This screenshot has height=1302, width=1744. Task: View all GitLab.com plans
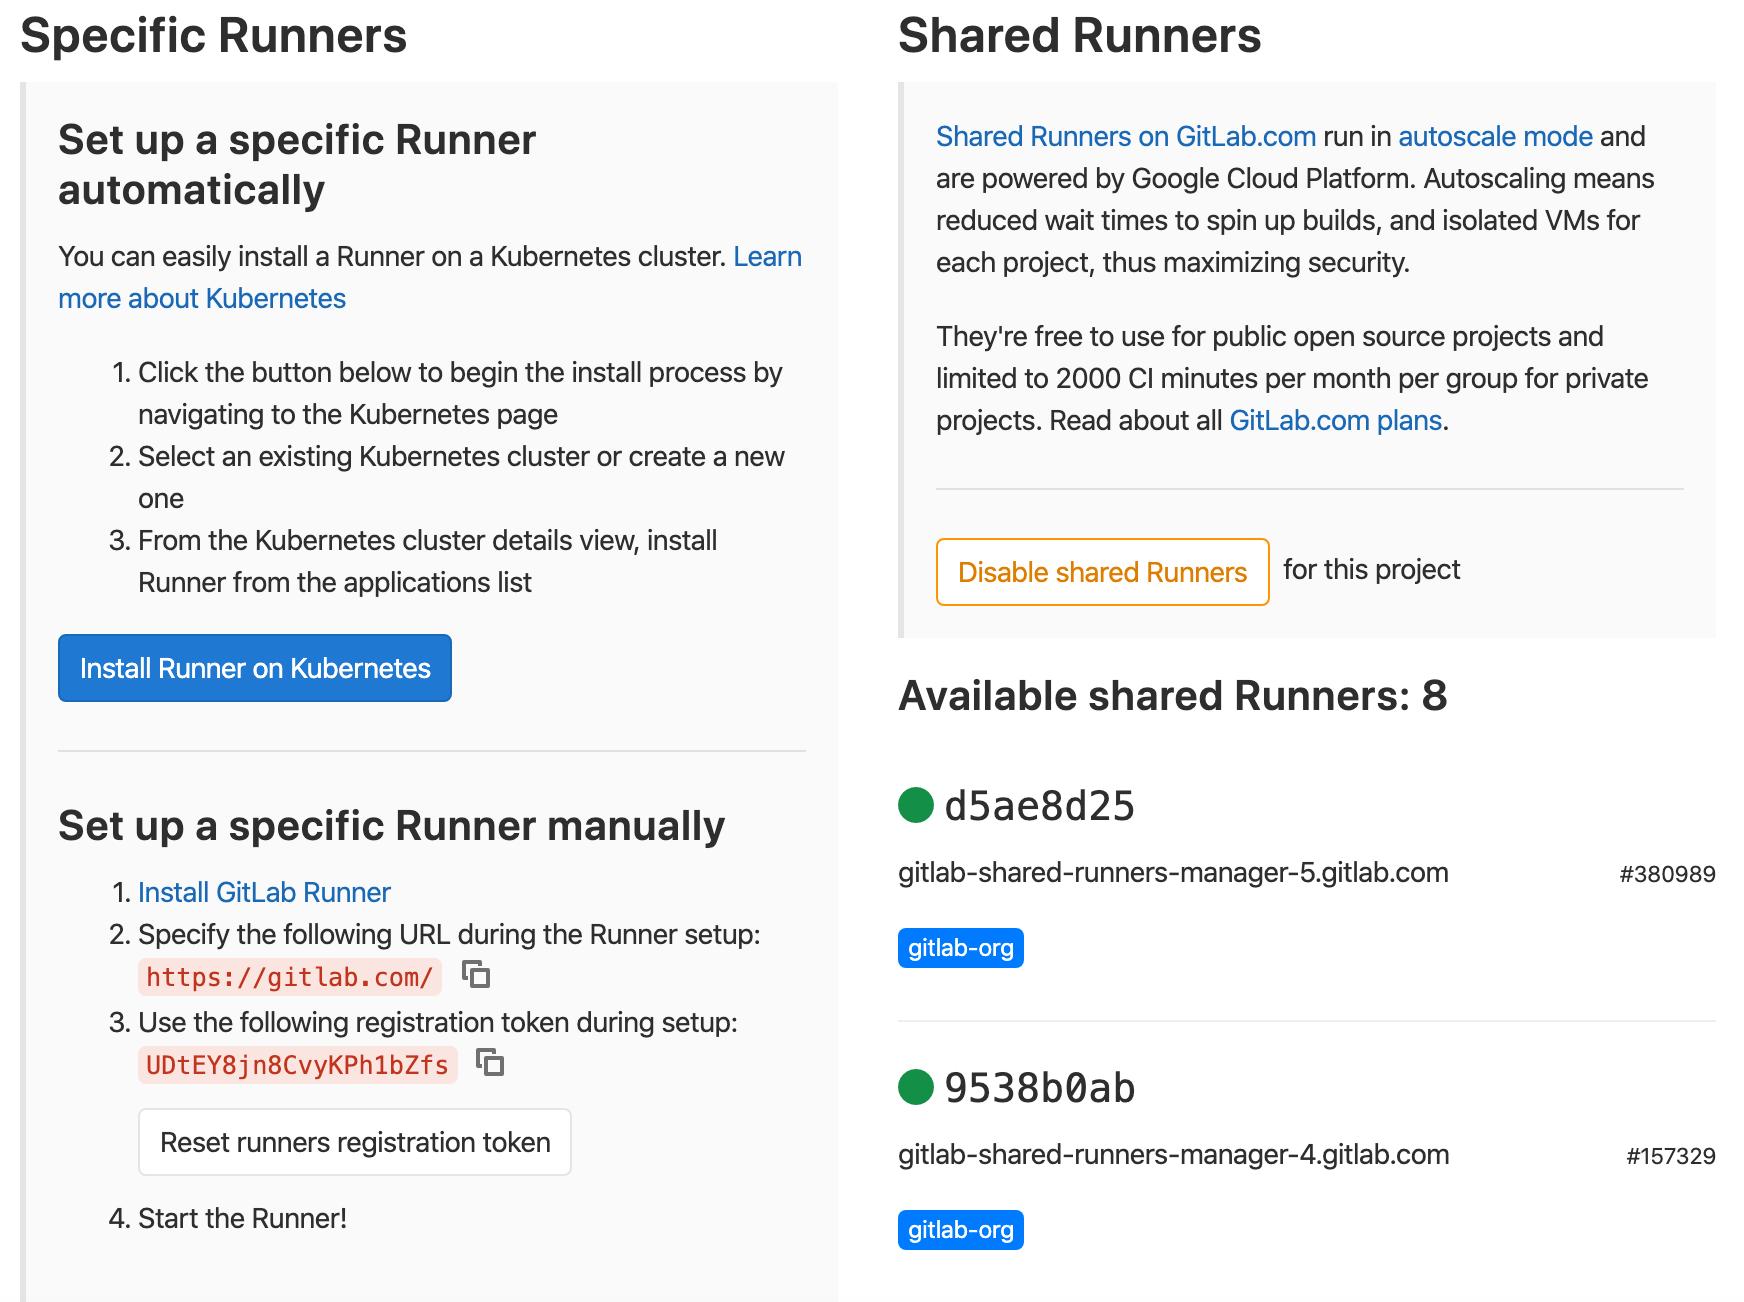1334,420
